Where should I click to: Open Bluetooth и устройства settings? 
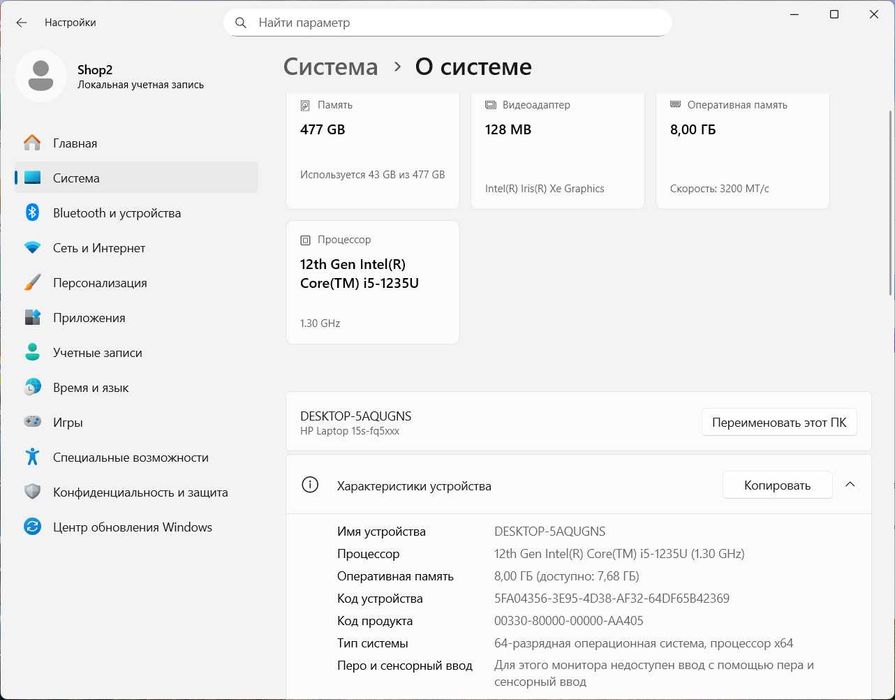136,212
